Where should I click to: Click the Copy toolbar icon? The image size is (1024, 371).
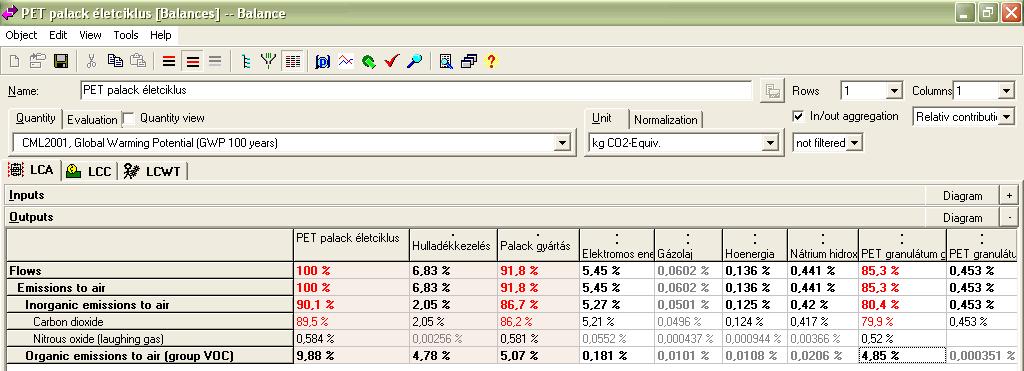click(115, 61)
